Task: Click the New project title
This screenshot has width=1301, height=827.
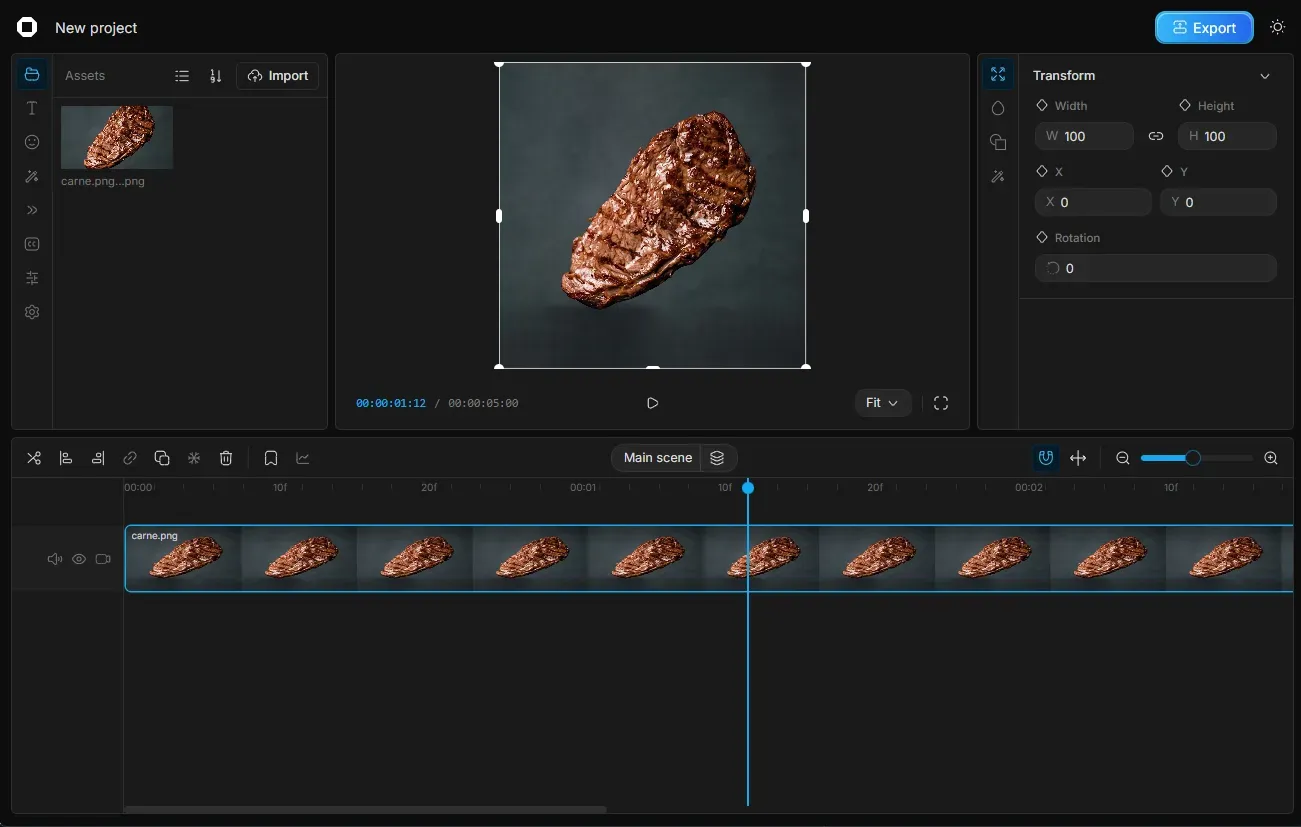Action: pos(96,28)
